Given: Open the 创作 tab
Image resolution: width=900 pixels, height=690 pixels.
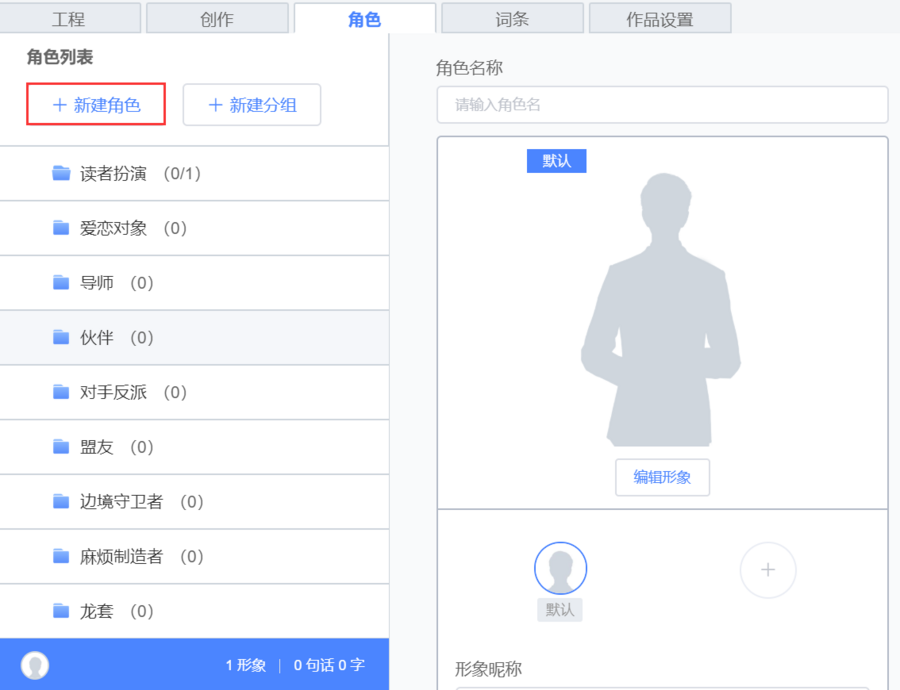Looking at the screenshot, I should coord(217,19).
